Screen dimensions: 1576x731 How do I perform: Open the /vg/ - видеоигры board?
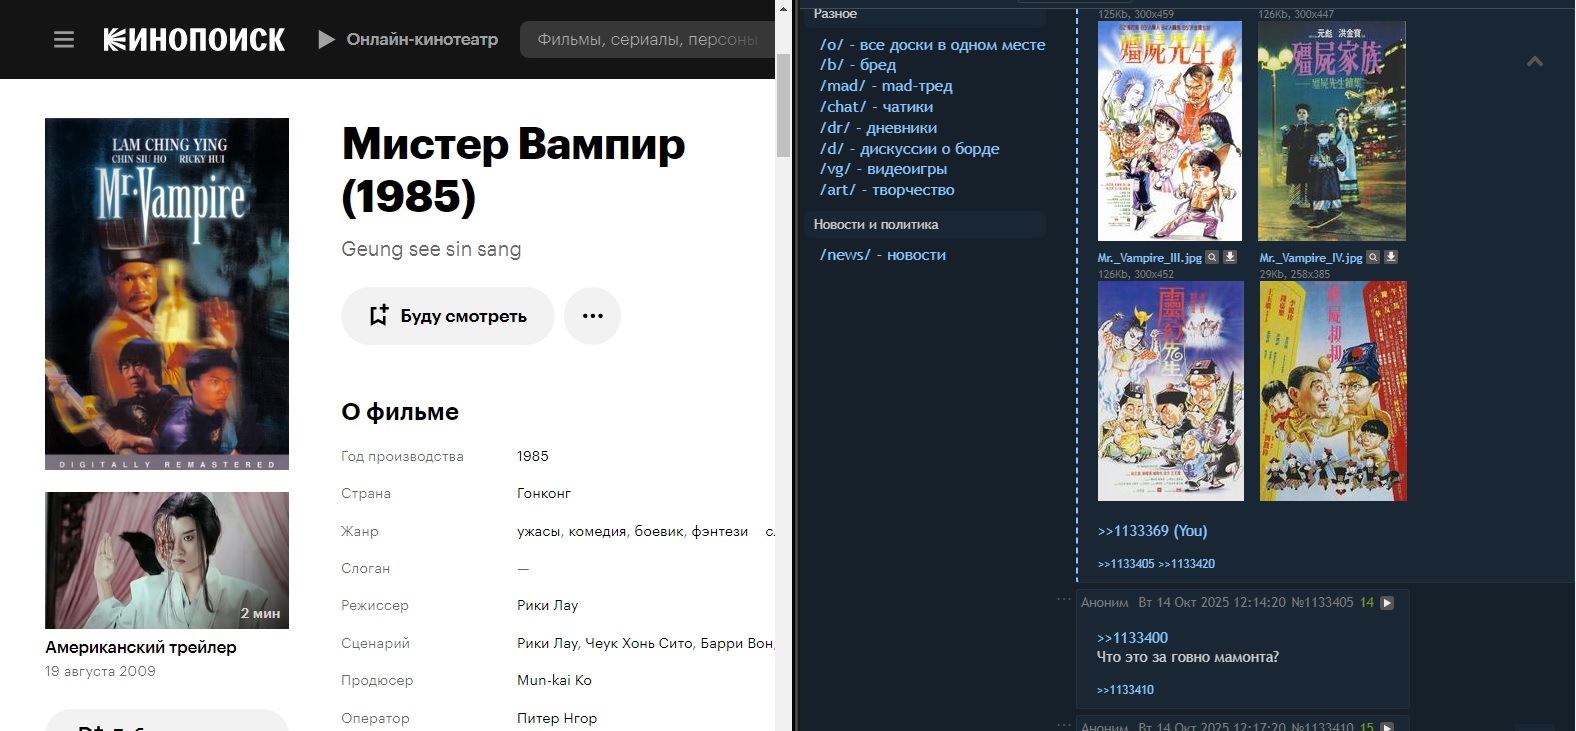[x=883, y=169]
